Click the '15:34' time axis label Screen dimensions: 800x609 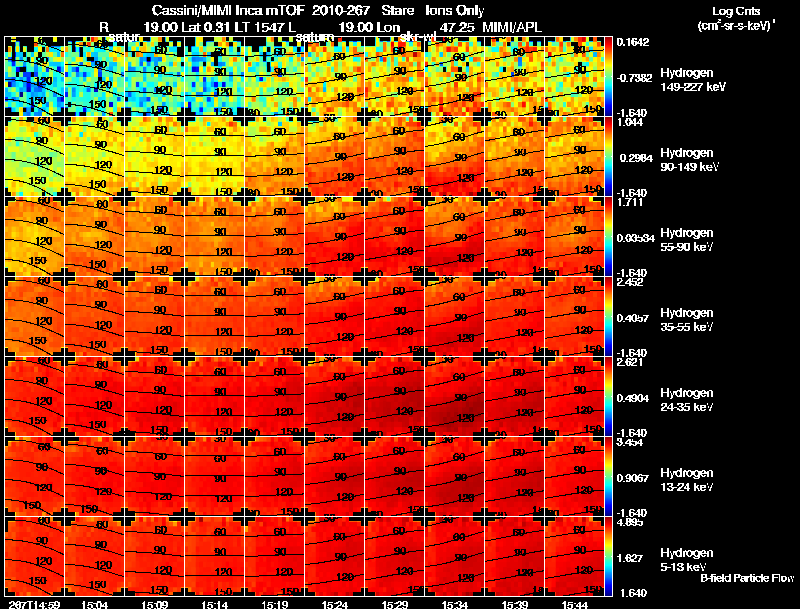(x=455, y=605)
